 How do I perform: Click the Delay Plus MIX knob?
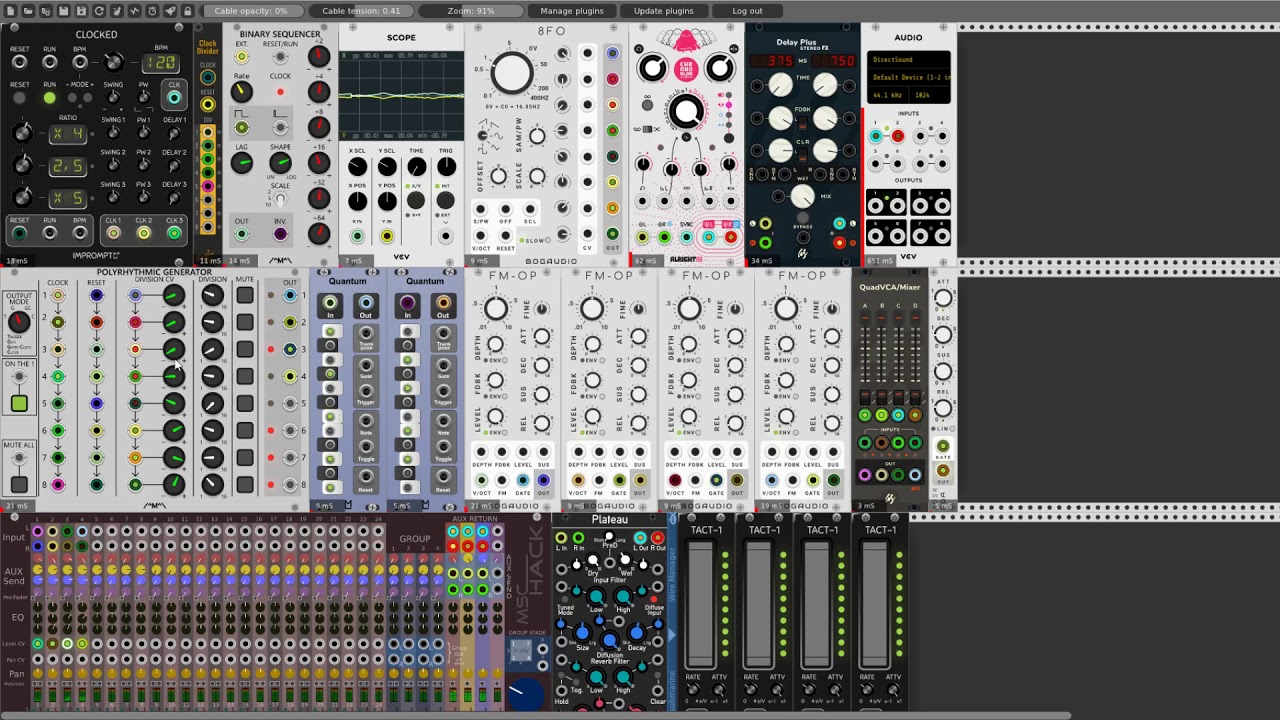coord(802,197)
